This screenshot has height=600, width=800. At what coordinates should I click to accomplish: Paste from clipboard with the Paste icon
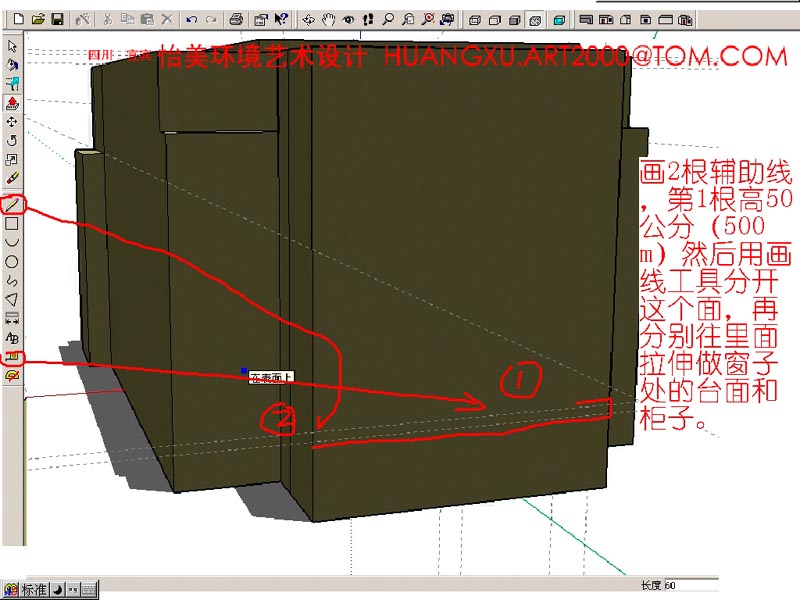(147, 19)
